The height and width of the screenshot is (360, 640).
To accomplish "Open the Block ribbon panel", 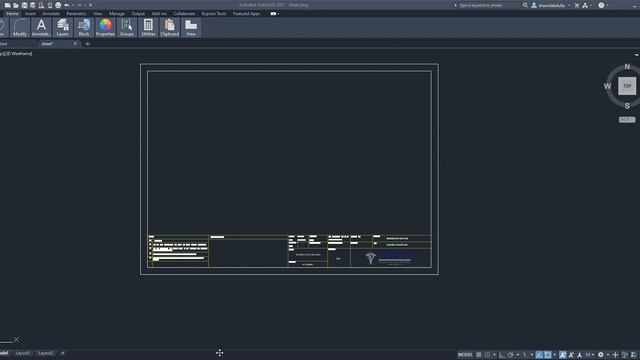I will pyautogui.click(x=84, y=28).
